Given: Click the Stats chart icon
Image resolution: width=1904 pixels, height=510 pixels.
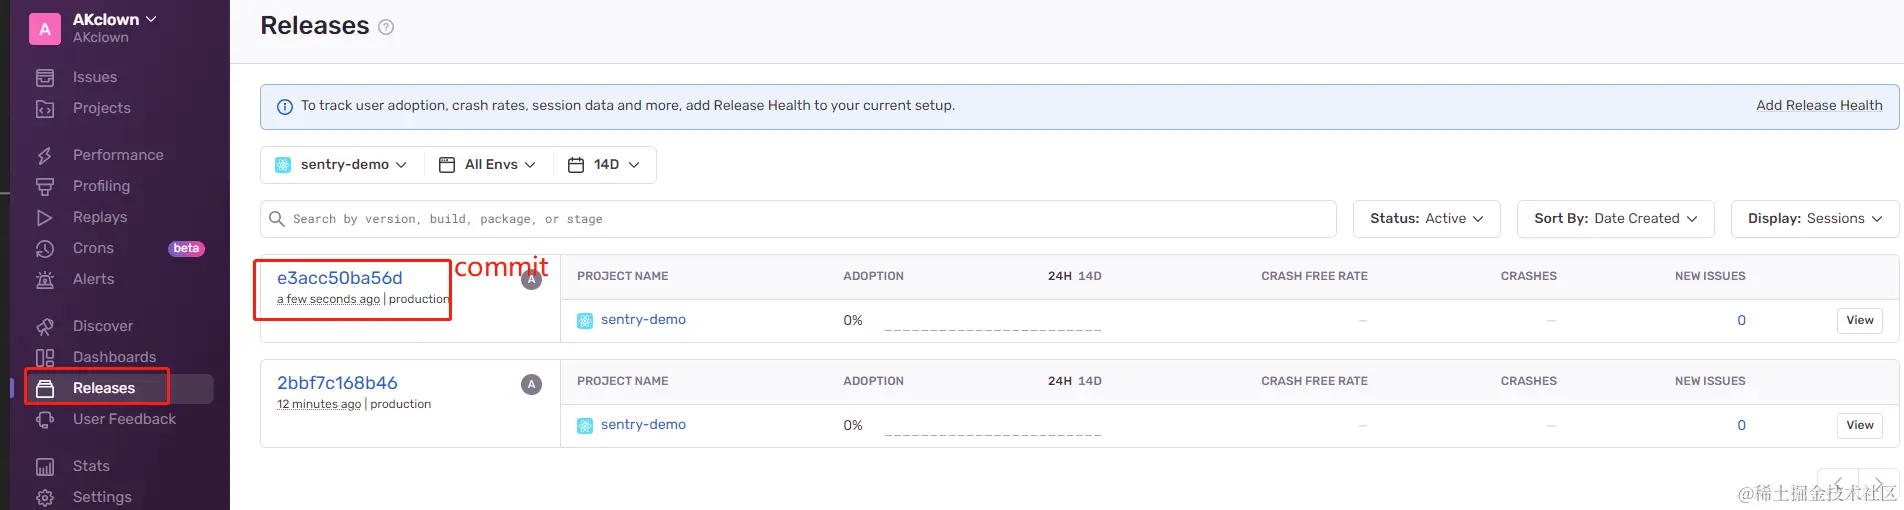Looking at the screenshot, I should coord(45,466).
